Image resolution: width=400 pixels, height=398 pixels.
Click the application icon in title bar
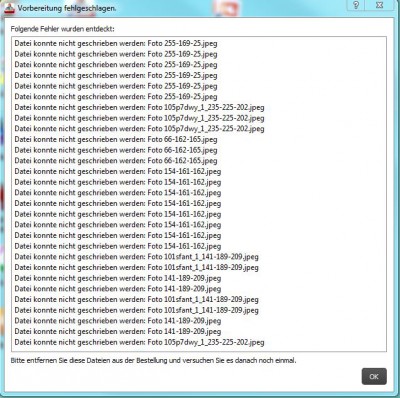click(x=10, y=8)
